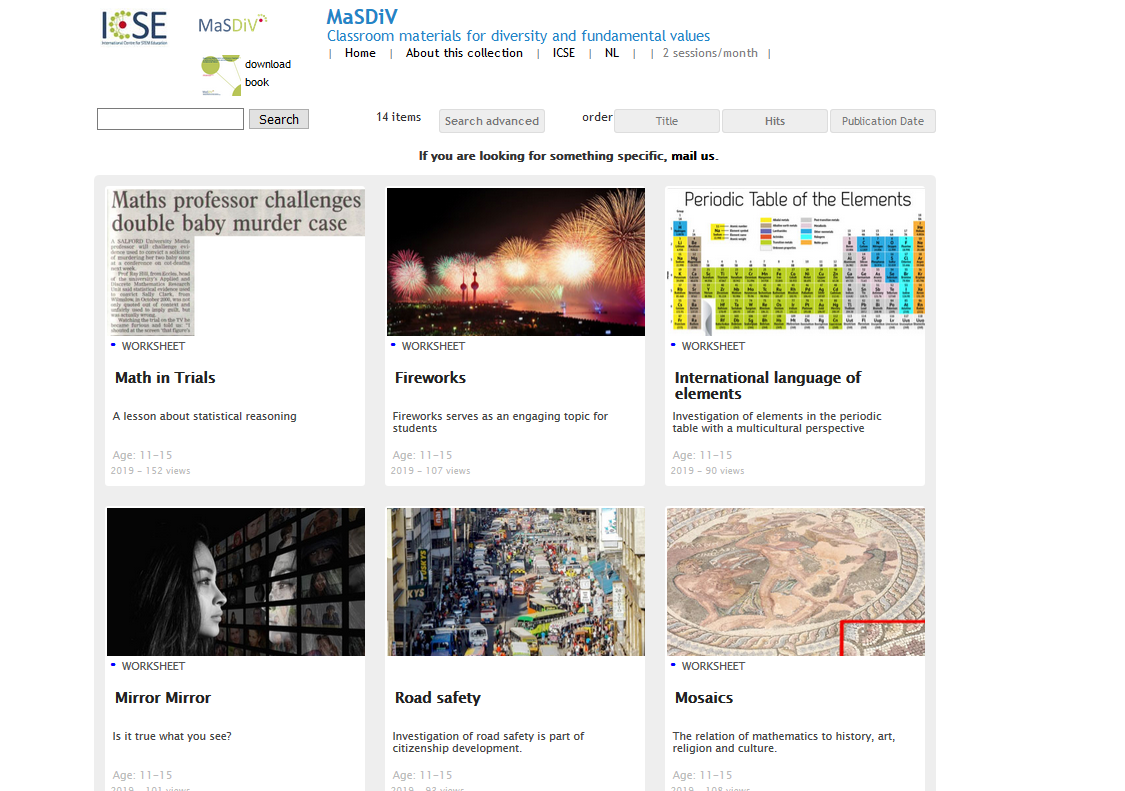Switch language to NL

click(x=611, y=54)
